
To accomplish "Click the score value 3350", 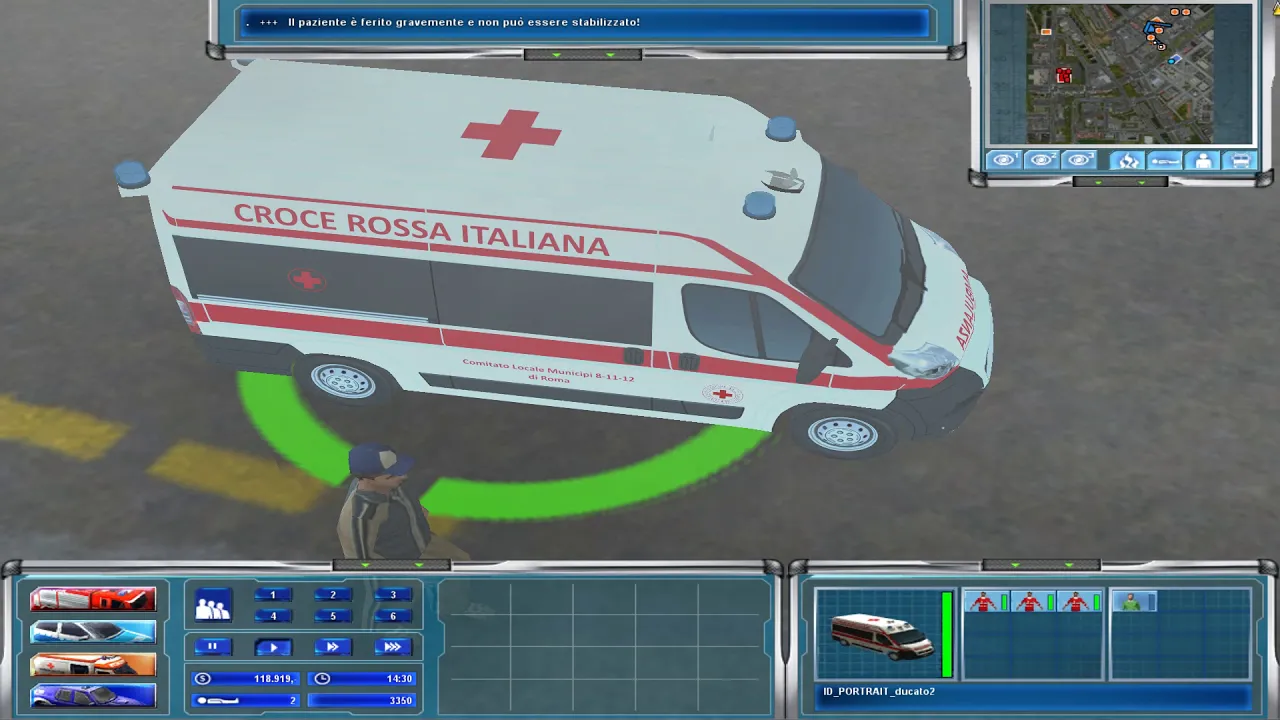I will 362,700.
